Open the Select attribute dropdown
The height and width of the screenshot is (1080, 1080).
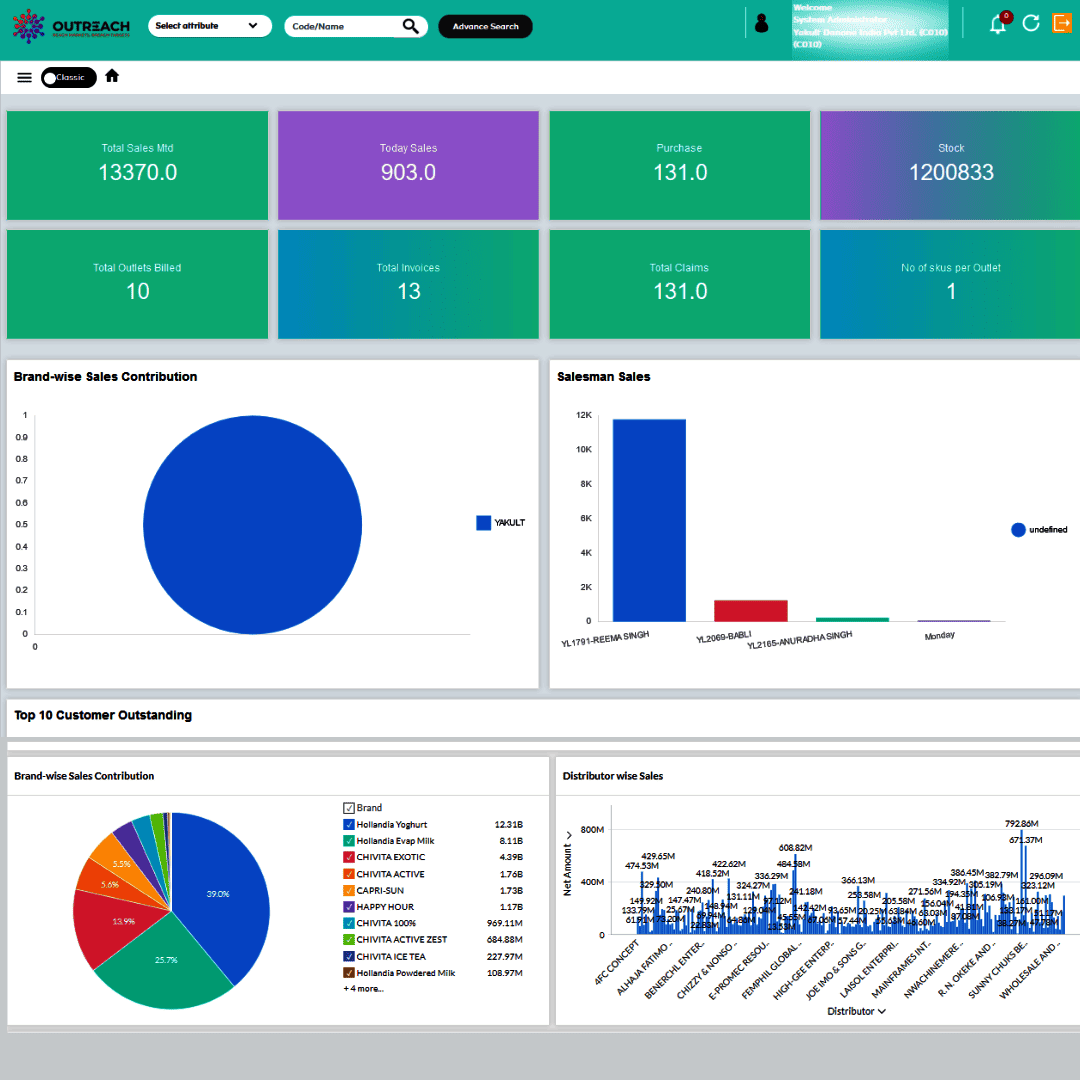(209, 26)
